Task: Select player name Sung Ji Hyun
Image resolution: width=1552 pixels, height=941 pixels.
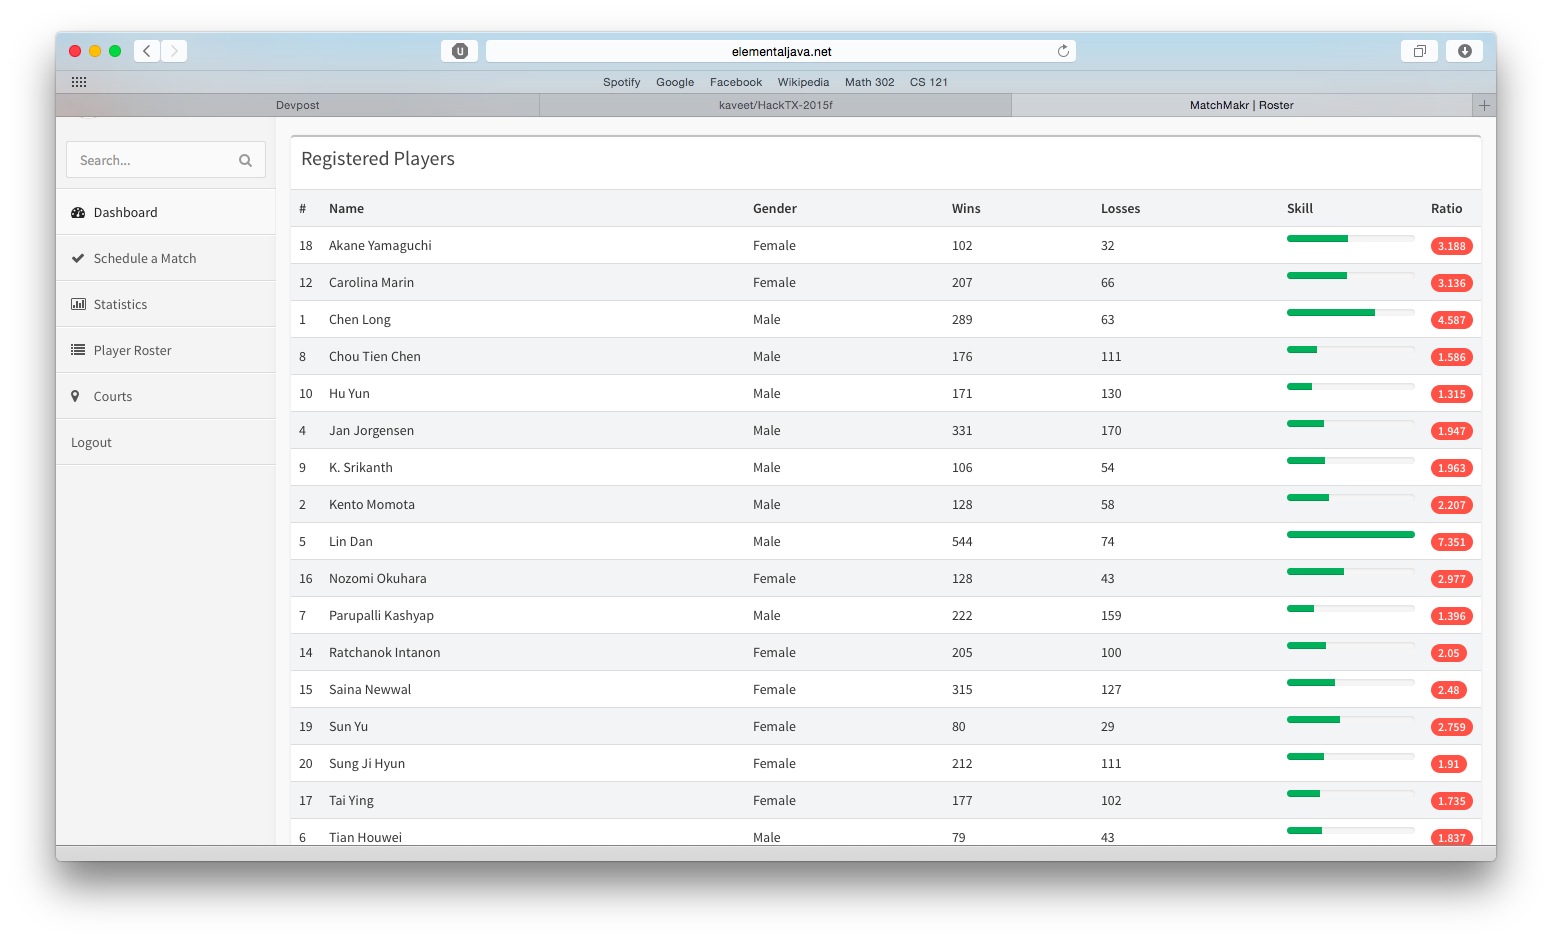Action: coord(367,763)
